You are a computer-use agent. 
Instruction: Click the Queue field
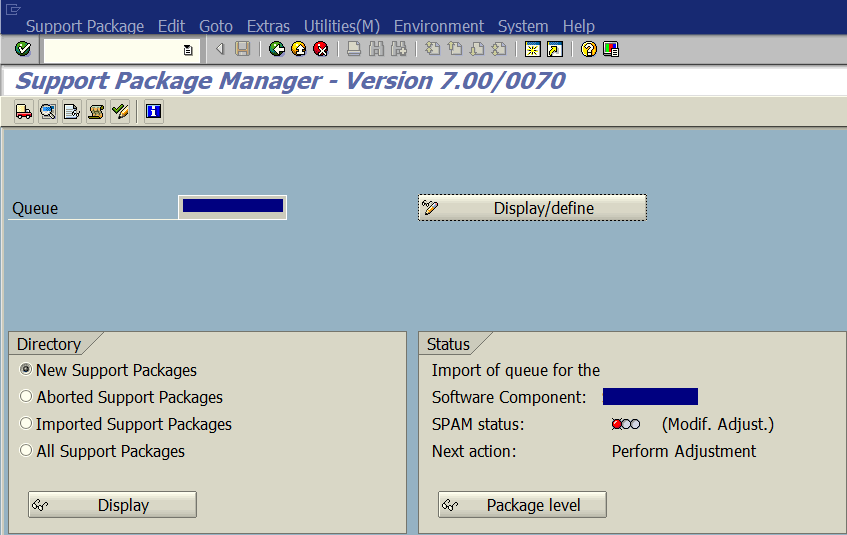(232, 208)
